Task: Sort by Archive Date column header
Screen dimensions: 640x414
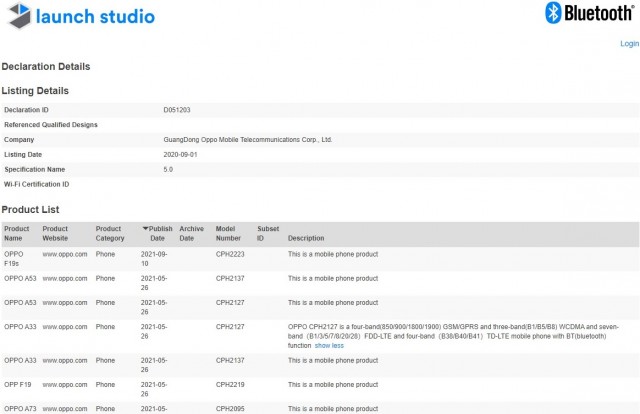Action: click(x=191, y=234)
